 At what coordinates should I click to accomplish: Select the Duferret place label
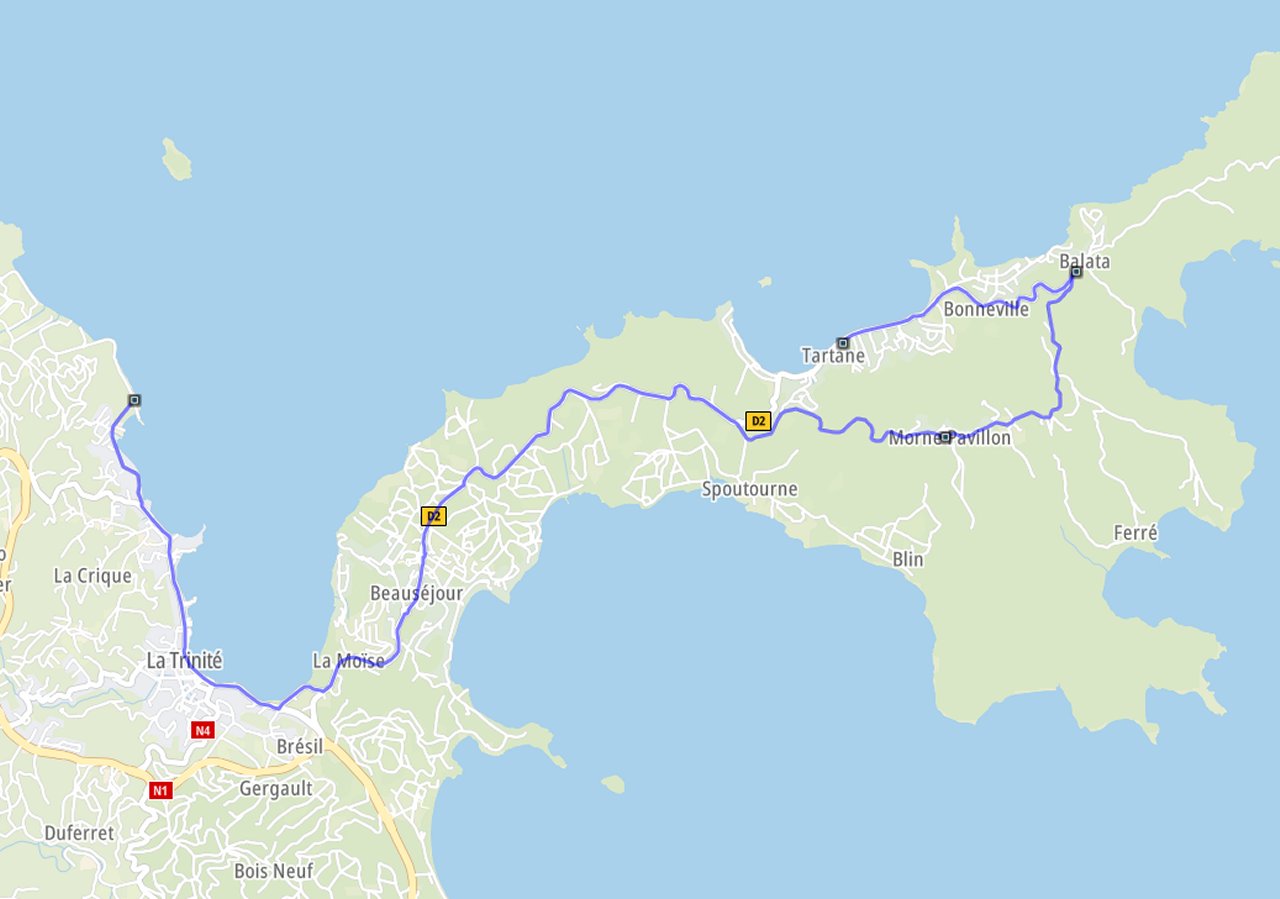[79, 833]
